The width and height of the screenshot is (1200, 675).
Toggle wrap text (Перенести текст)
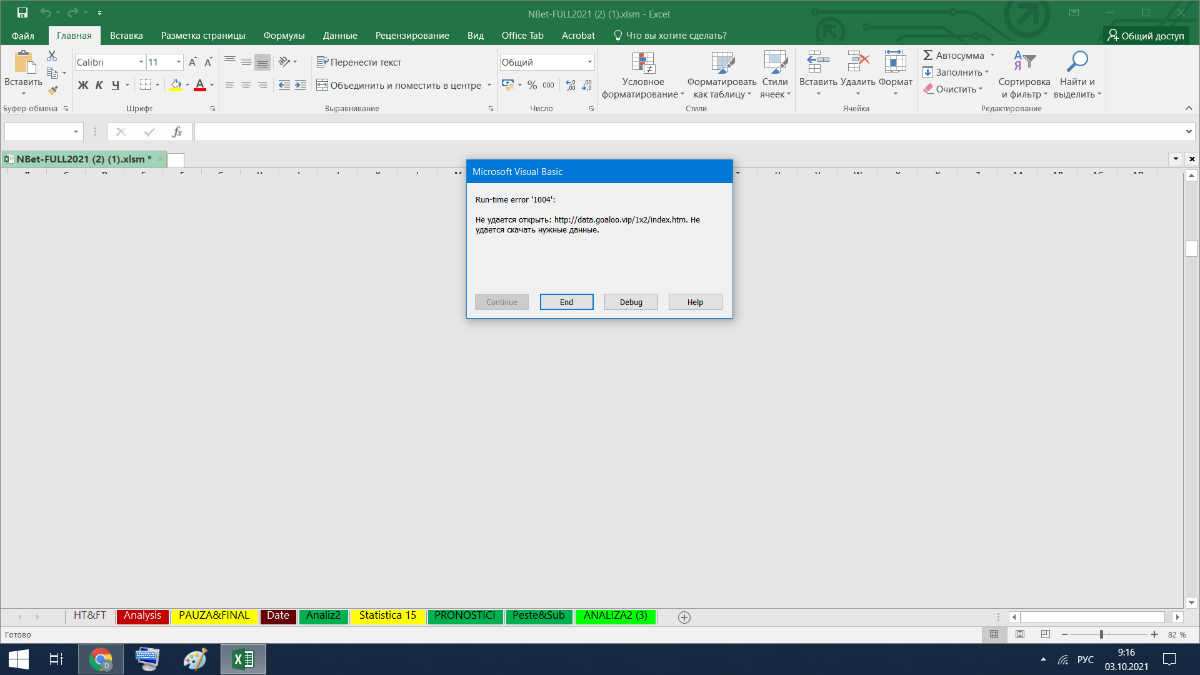click(x=359, y=62)
